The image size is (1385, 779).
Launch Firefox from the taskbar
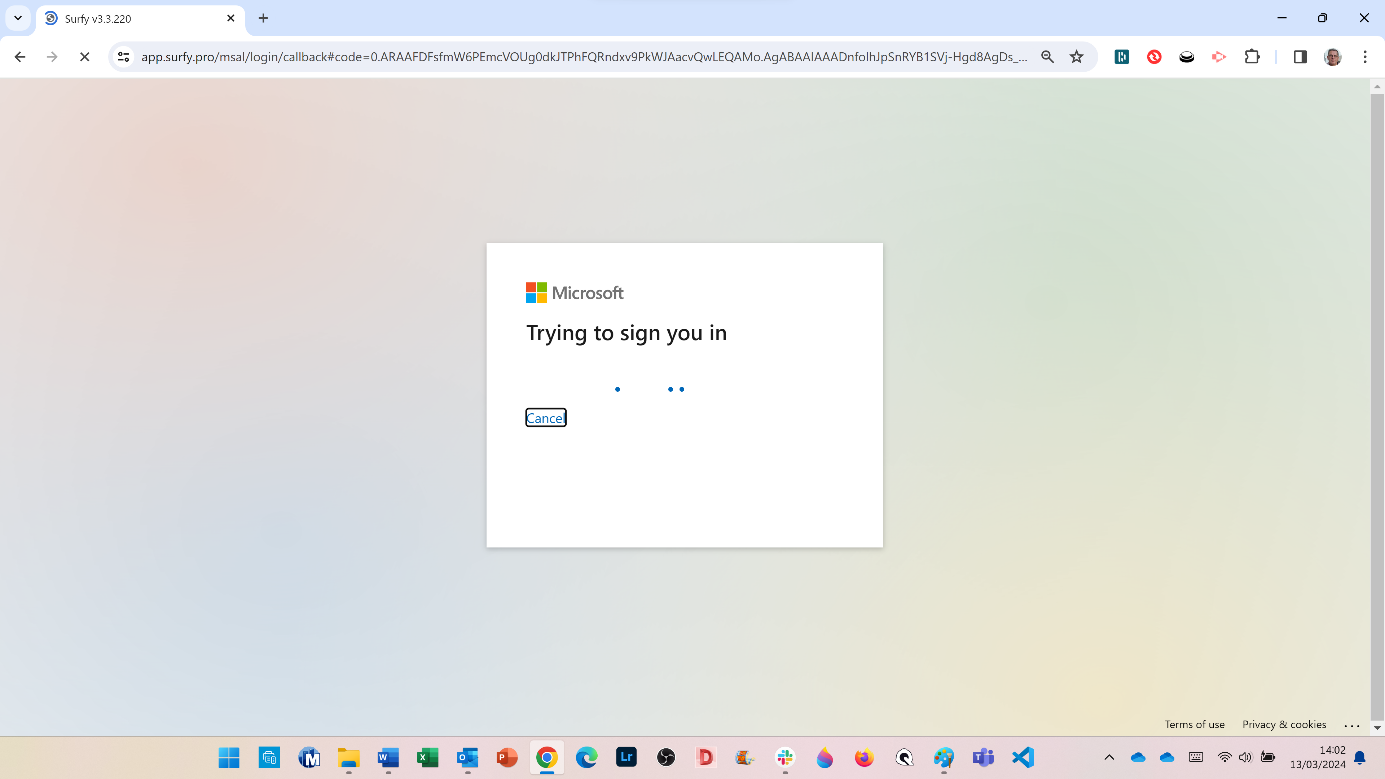click(x=864, y=757)
